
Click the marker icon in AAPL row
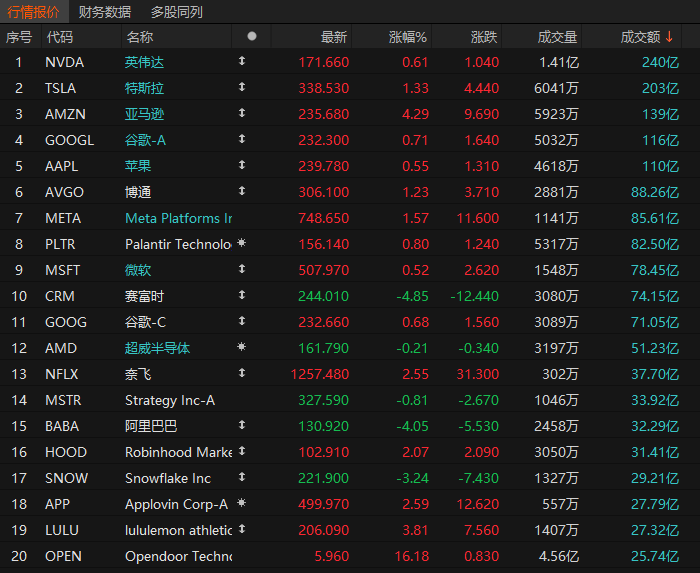242,165
